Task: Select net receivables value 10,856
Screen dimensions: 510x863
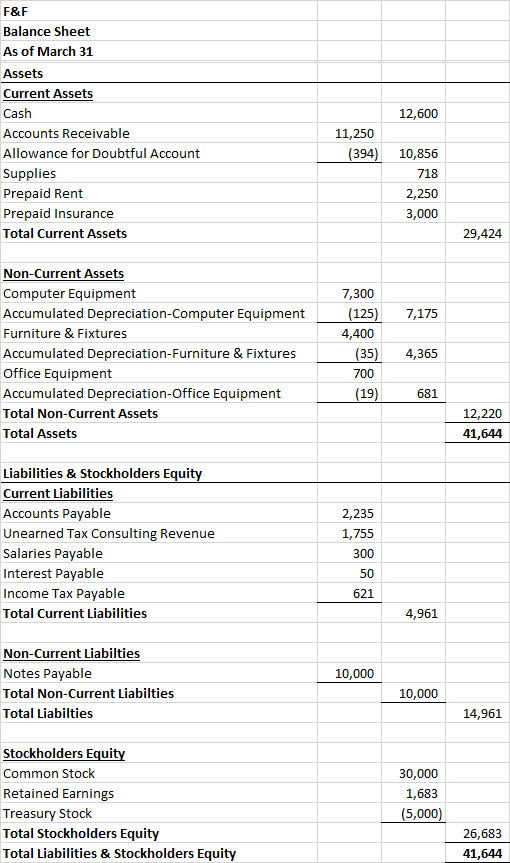Action: pos(418,154)
